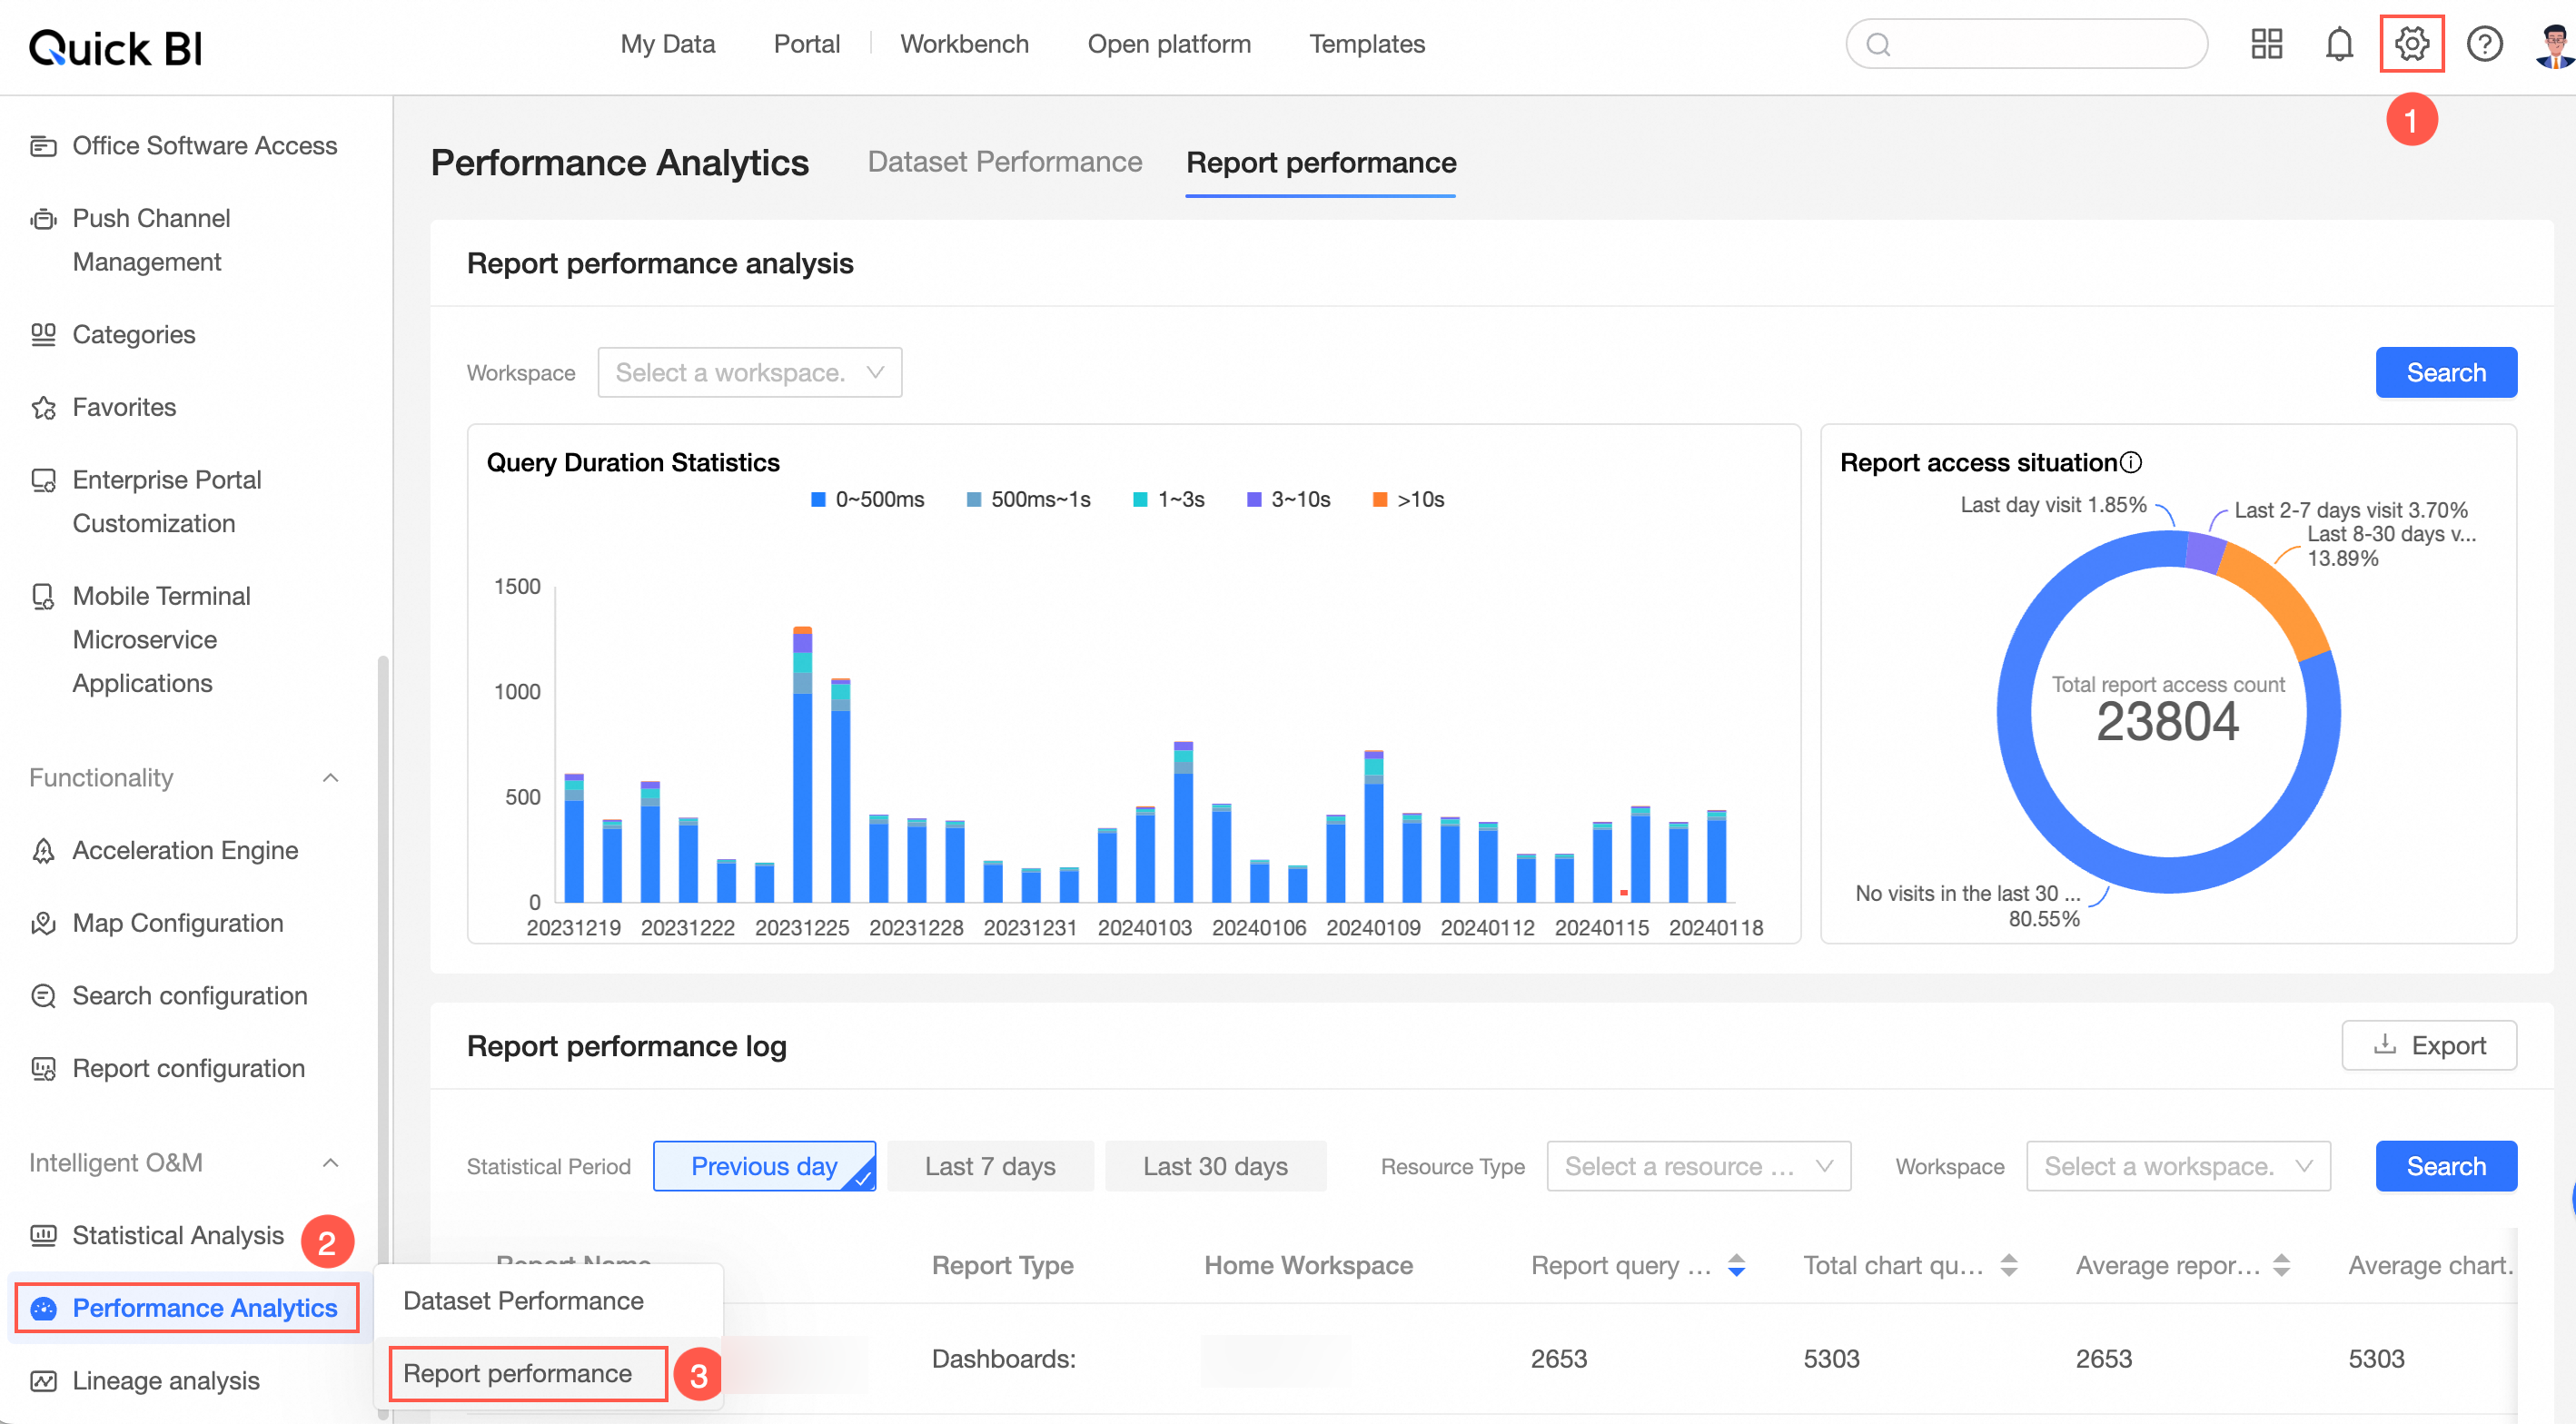Viewport: 2576px width, 1424px height.
Task: Select the Previous day period option
Action: pyautogui.click(x=764, y=1166)
